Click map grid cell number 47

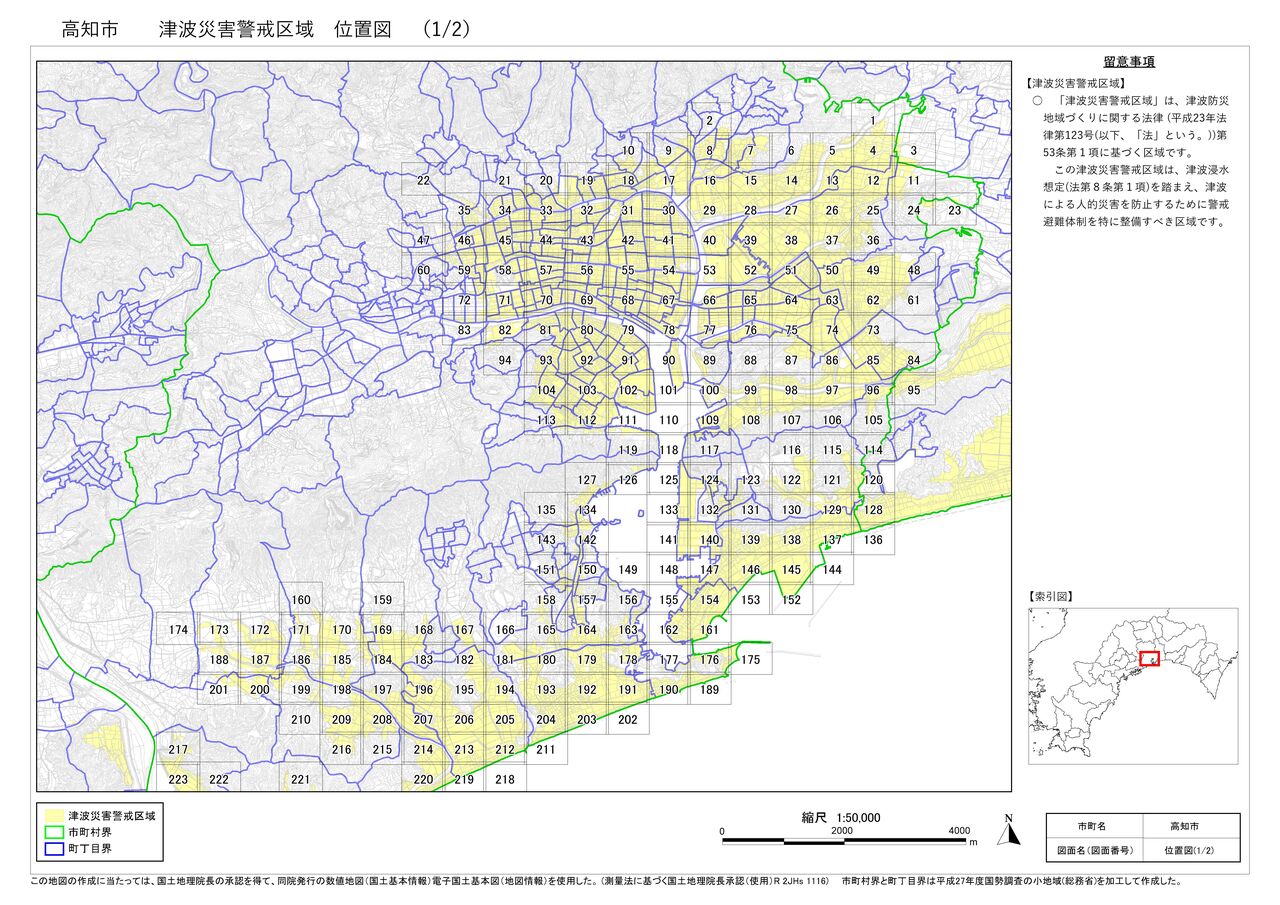click(423, 241)
